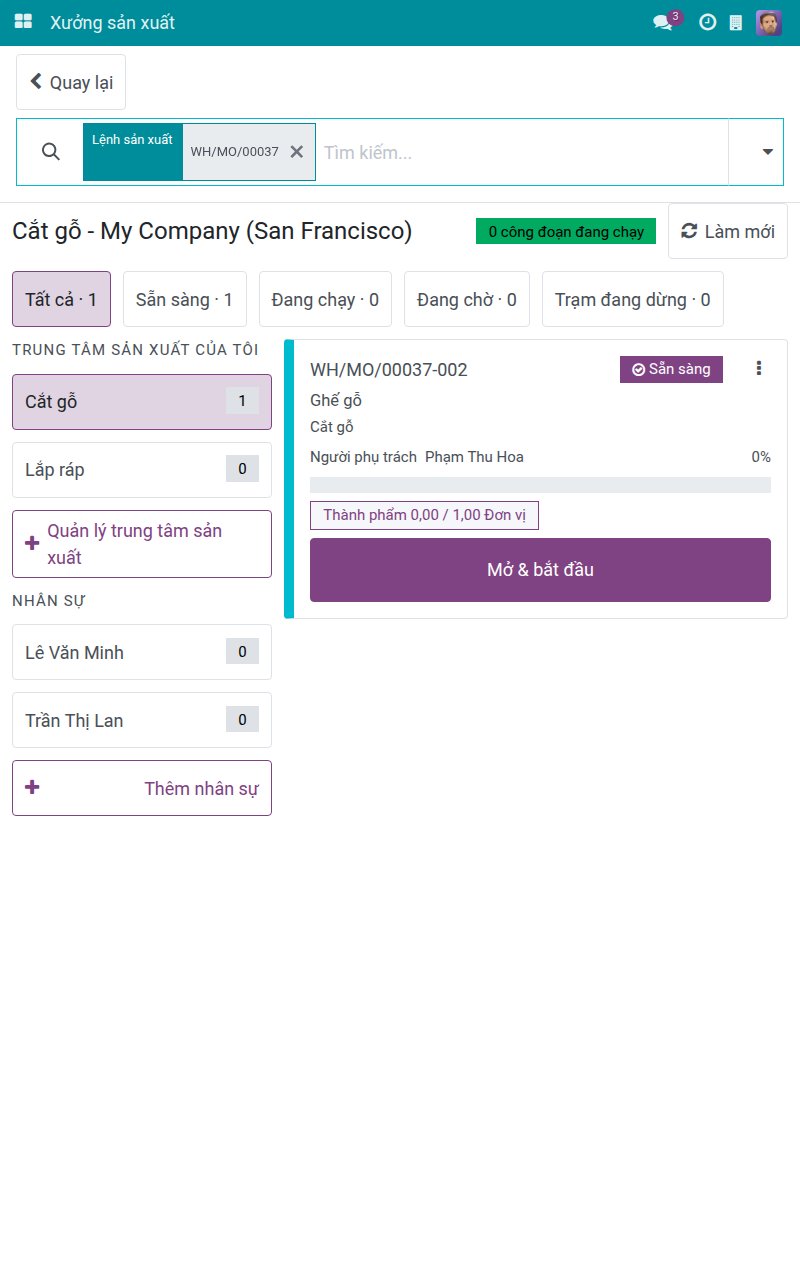Select employee Trần Thị Lan
The image size is (800, 1280).
142,720
